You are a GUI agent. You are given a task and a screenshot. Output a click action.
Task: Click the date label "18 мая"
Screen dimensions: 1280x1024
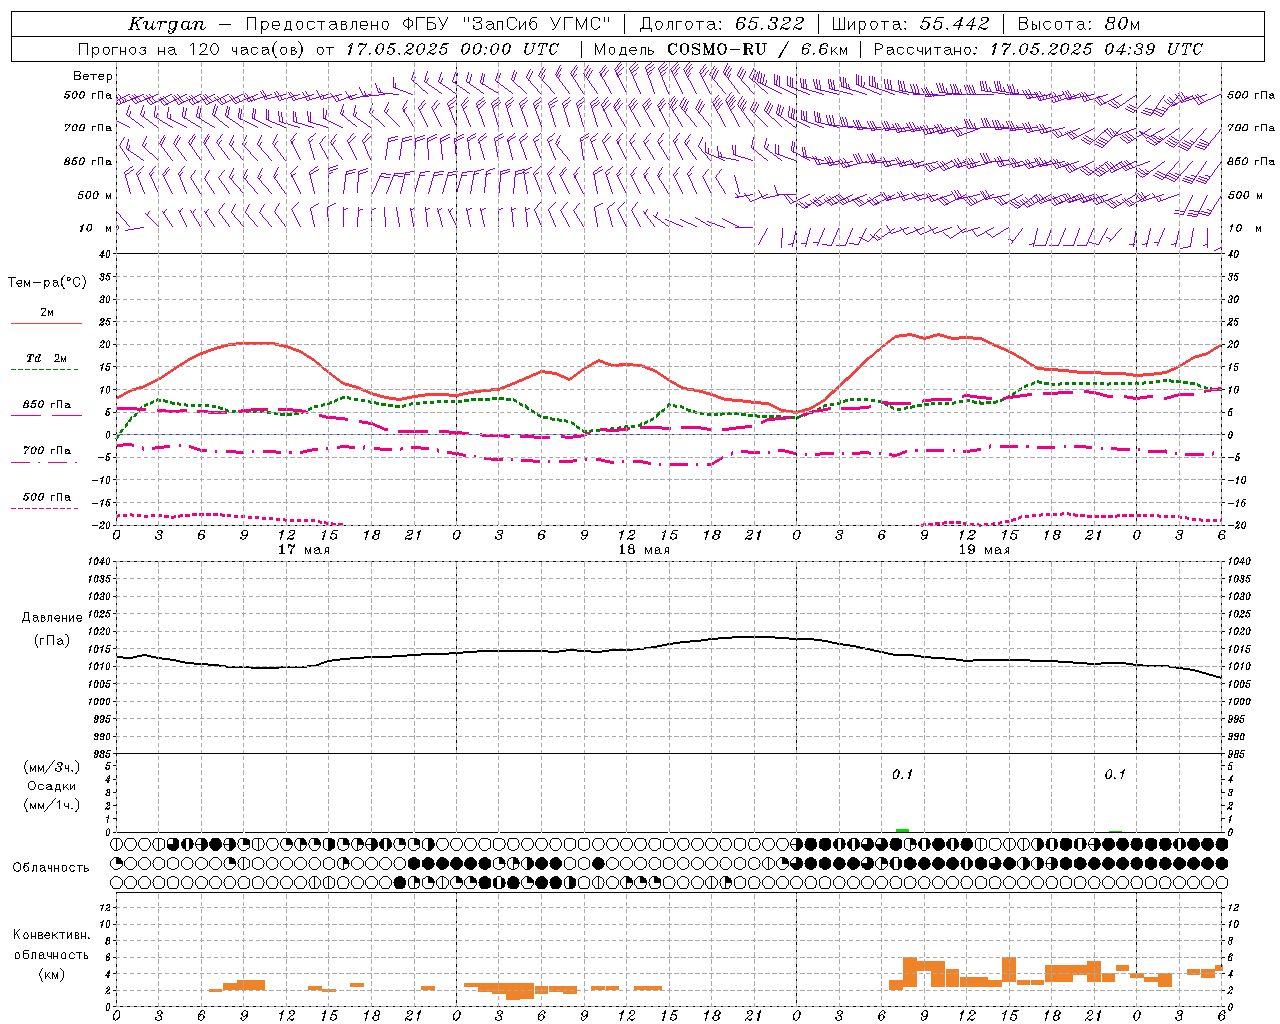coord(644,550)
